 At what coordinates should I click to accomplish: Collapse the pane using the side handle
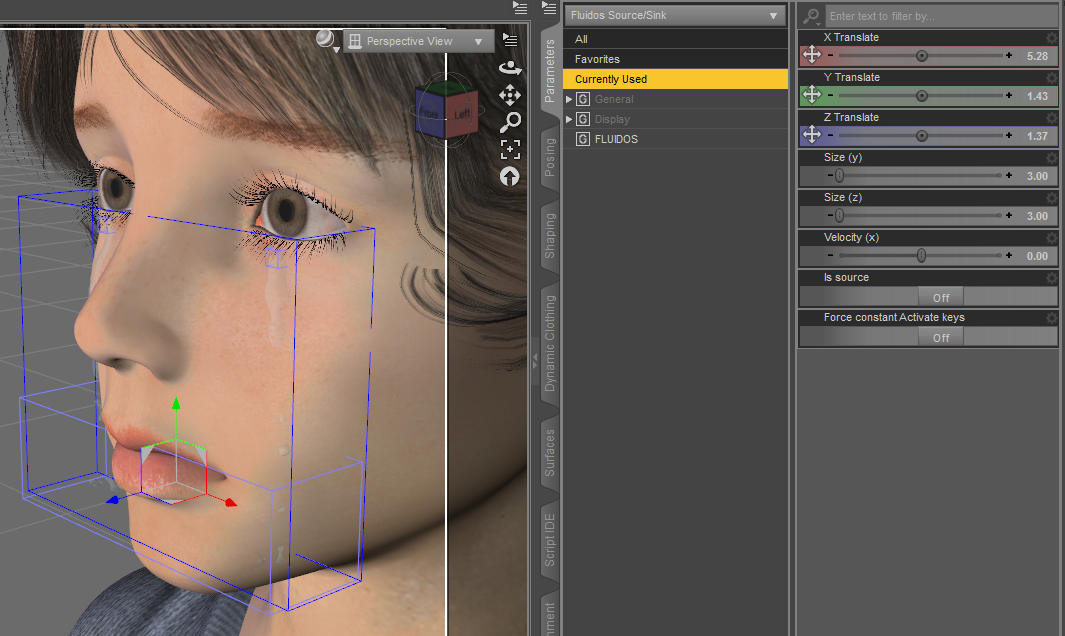click(535, 361)
